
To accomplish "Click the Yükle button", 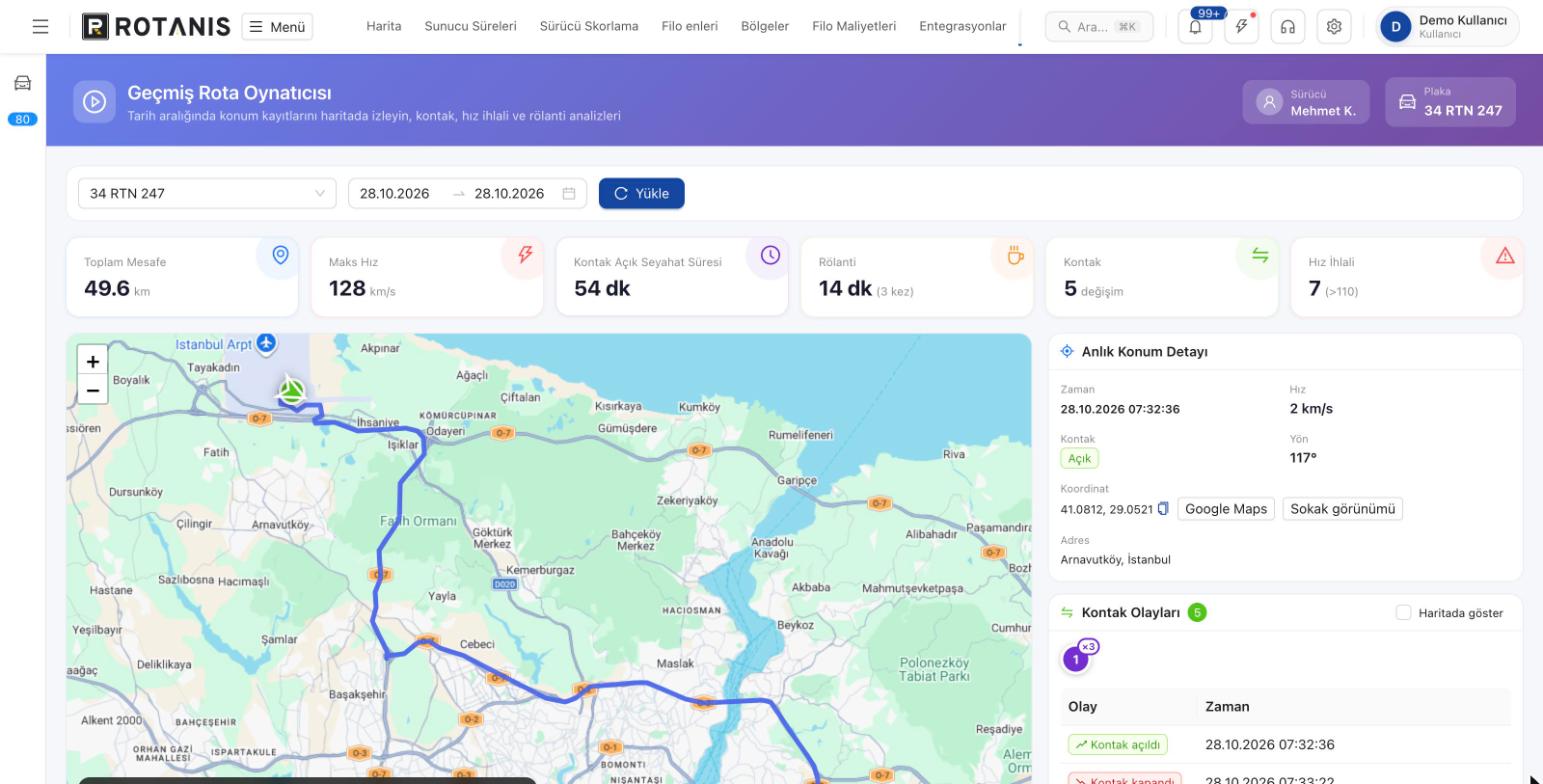I will 642,193.
